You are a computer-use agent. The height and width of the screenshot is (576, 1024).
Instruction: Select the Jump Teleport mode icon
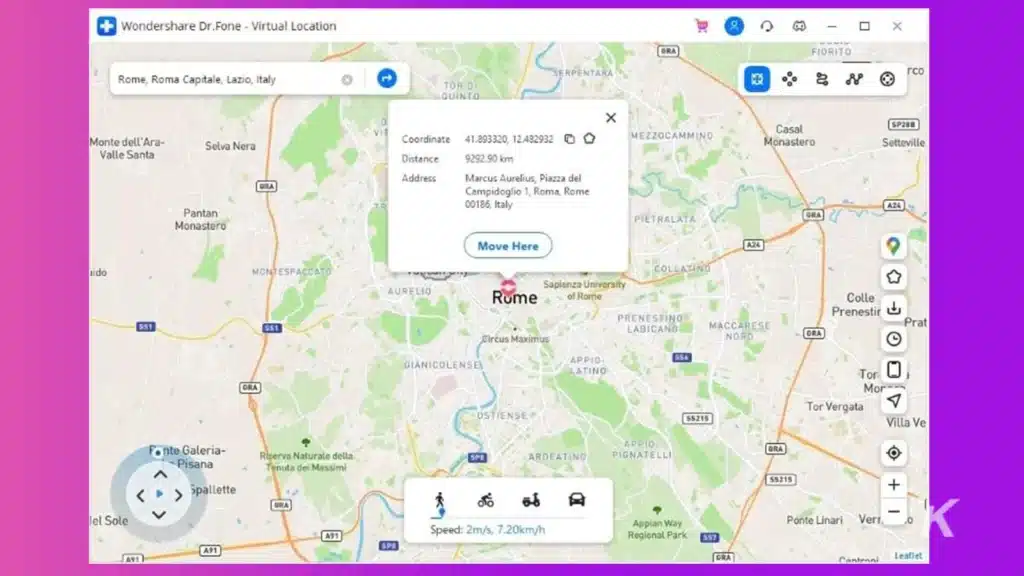click(790, 79)
